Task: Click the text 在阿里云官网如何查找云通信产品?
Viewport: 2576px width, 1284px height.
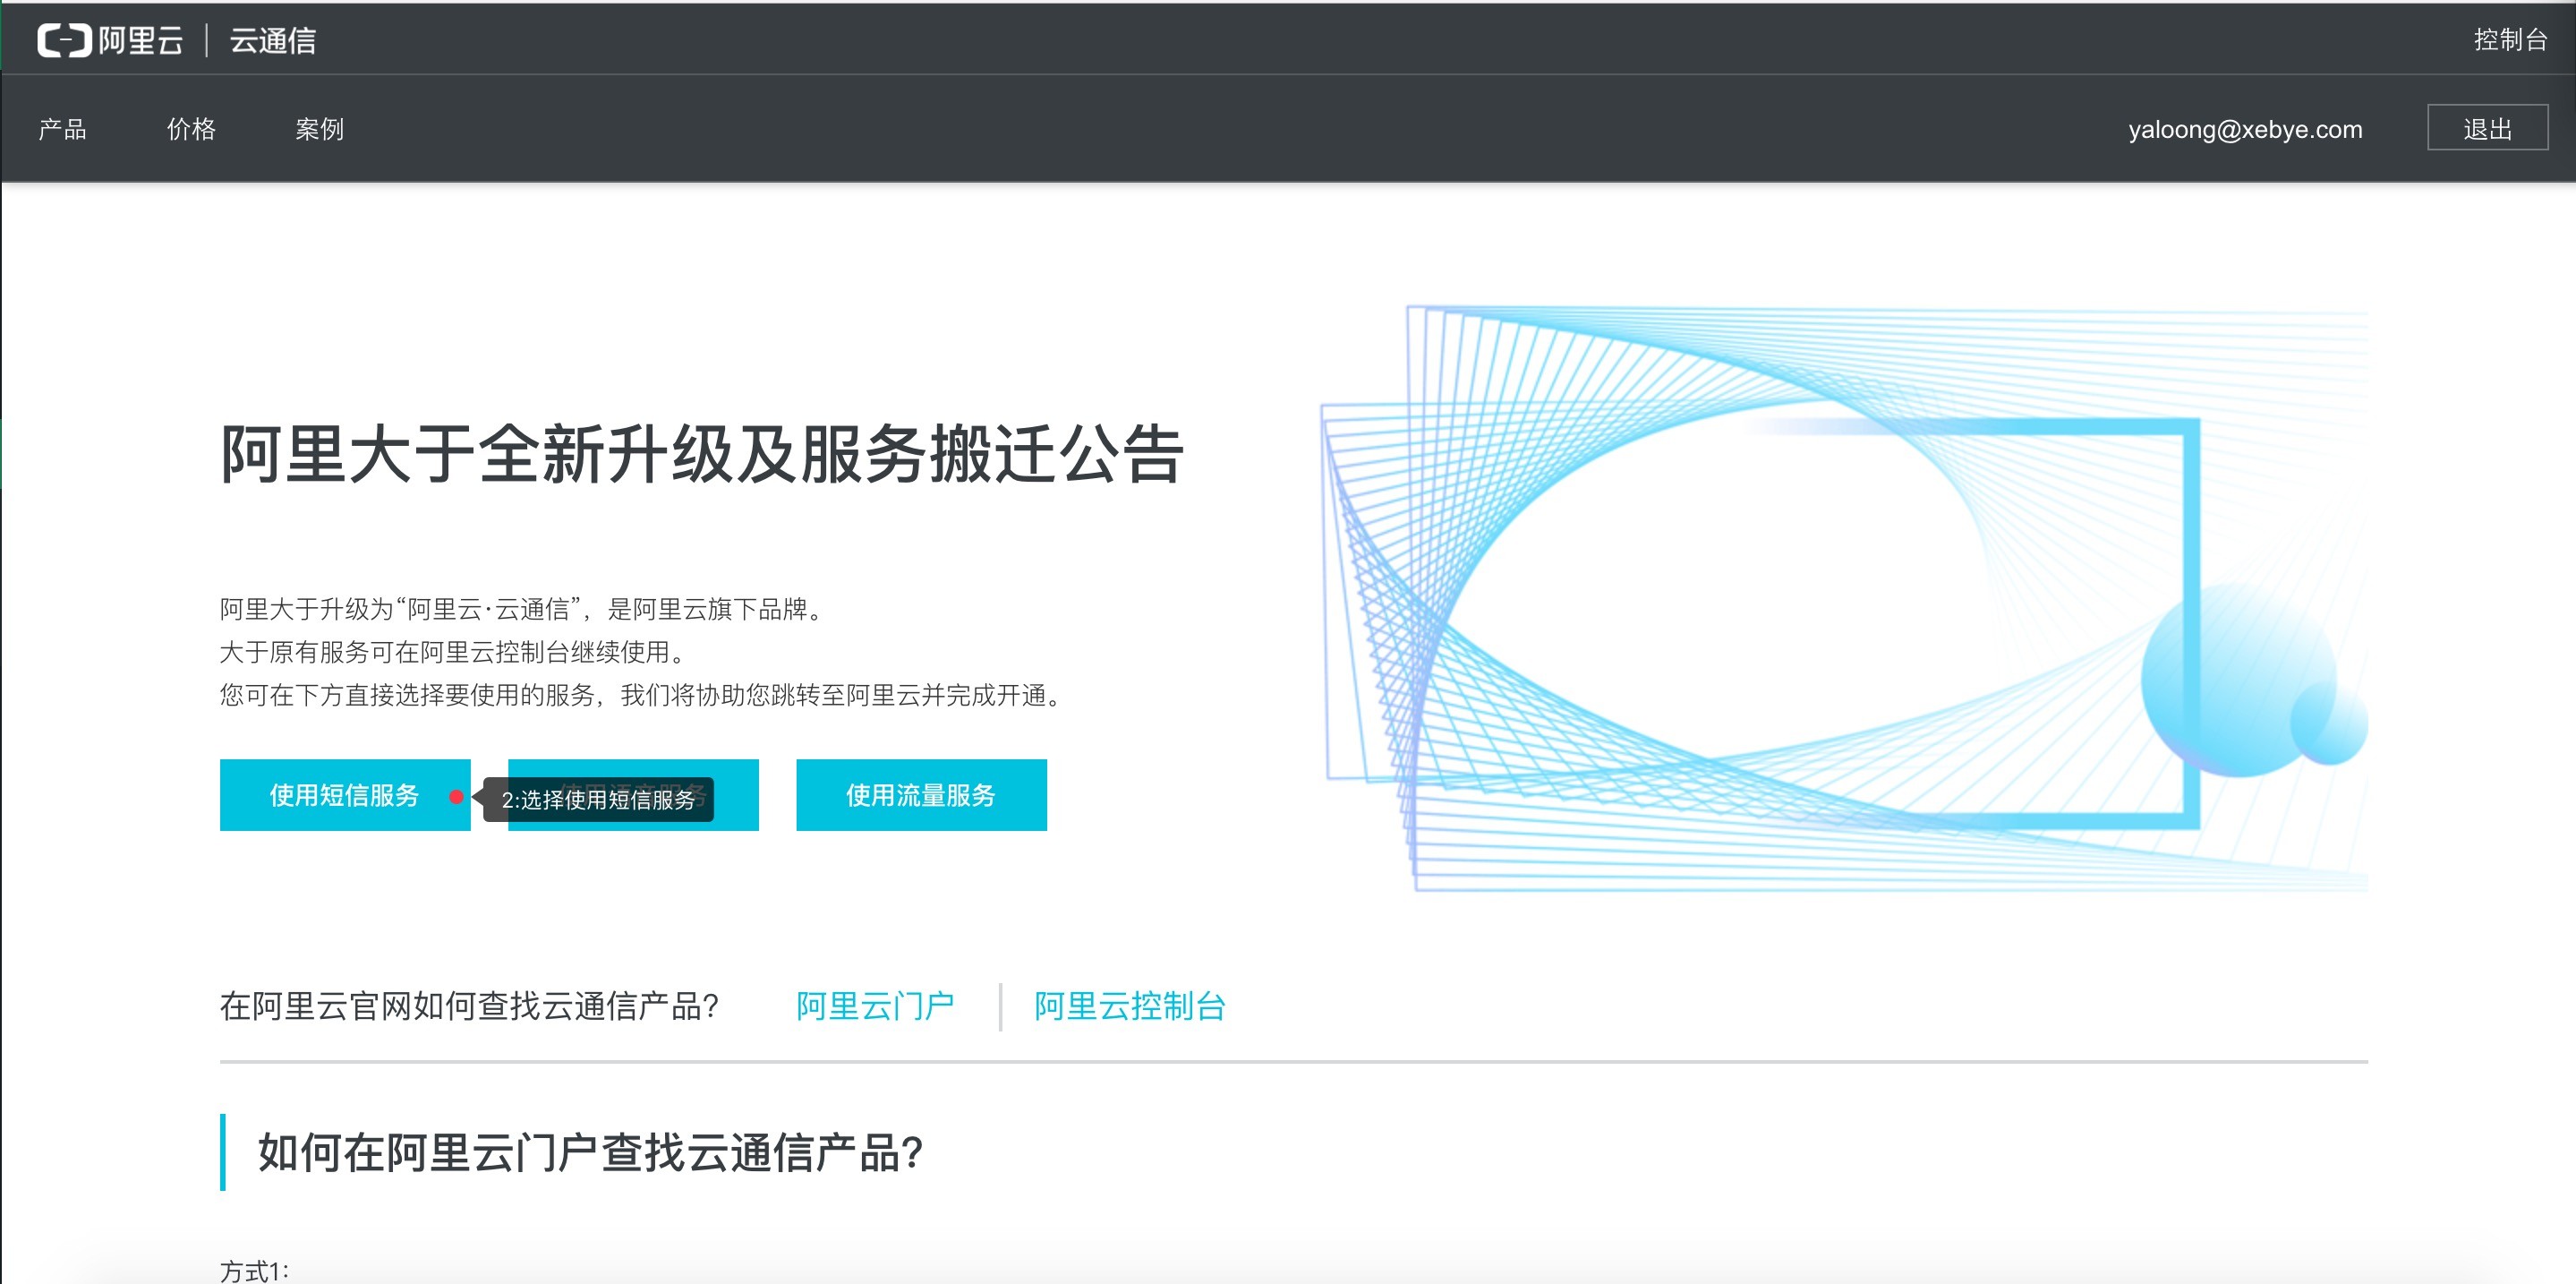Action: pos(470,1006)
